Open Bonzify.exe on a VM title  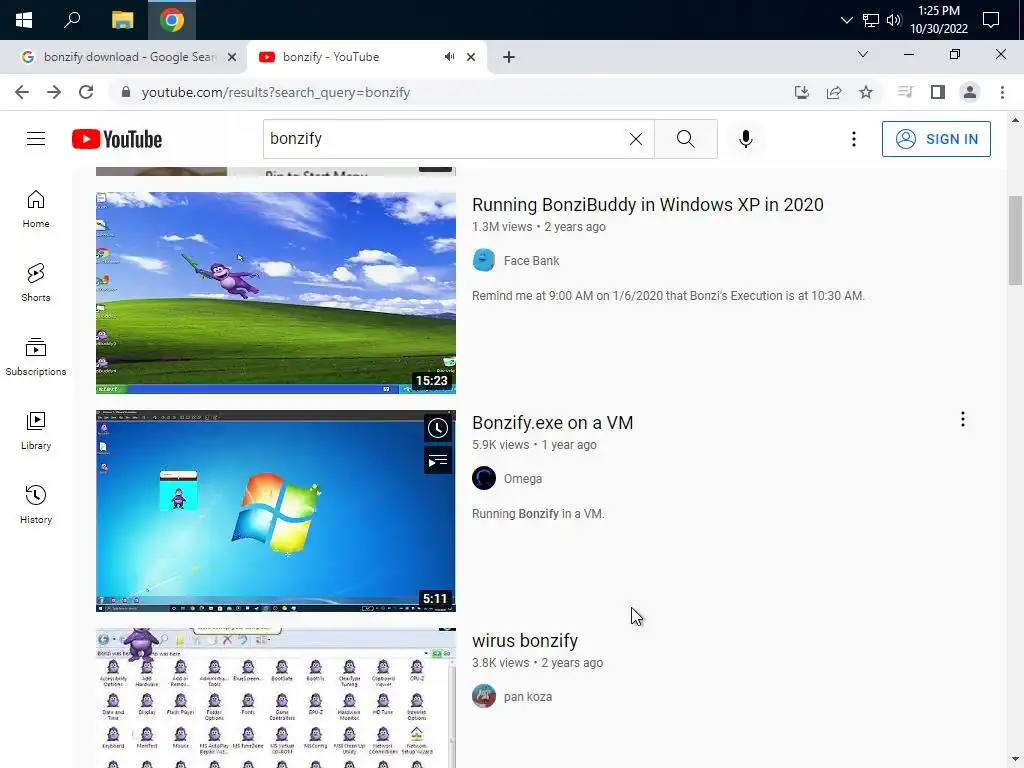point(552,423)
